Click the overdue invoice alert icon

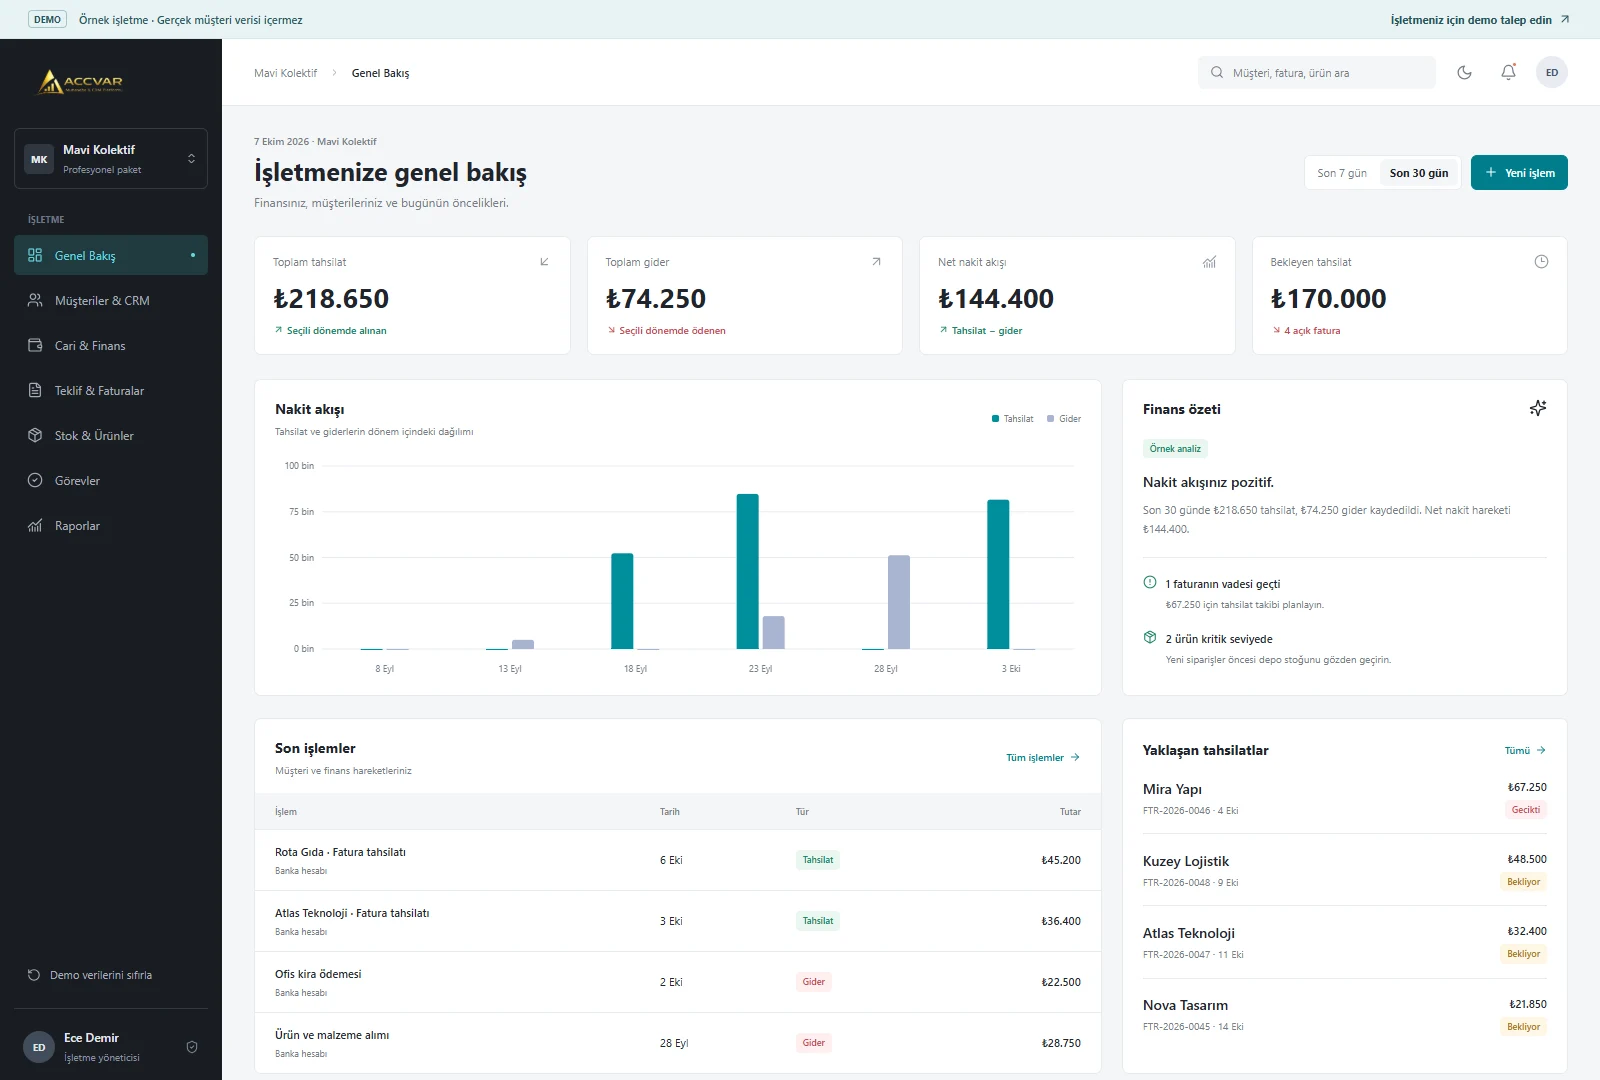[x=1150, y=582]
